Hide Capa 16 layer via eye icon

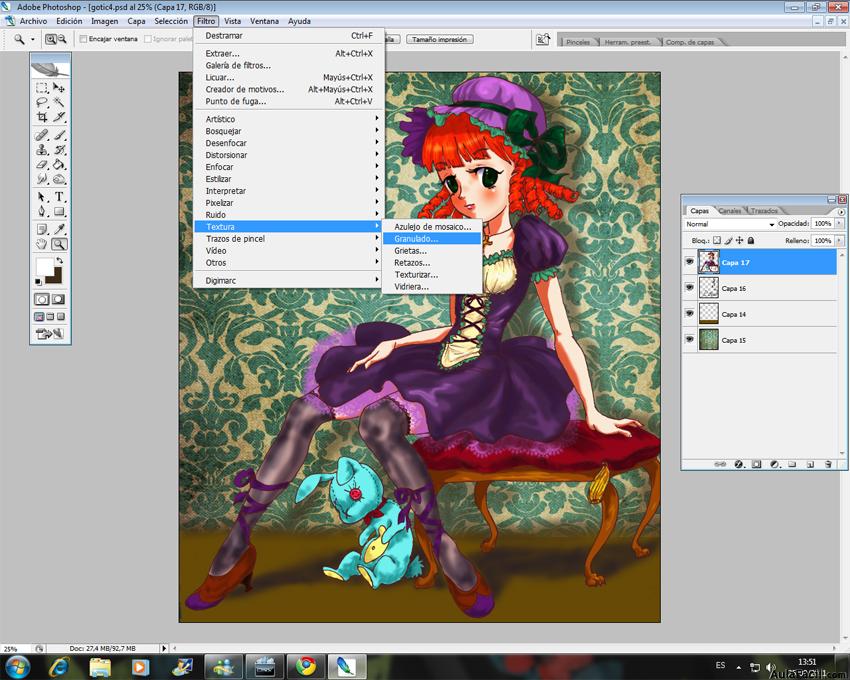coord(690,287)
